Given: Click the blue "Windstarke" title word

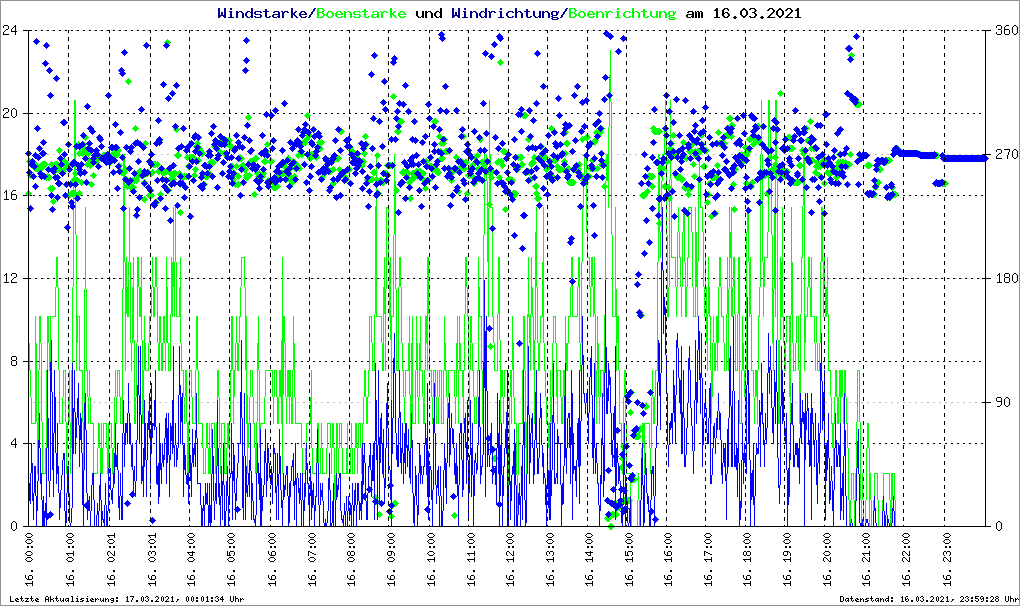Looking at the screenshot, I should pyautogui.click(x=264, y=14).
